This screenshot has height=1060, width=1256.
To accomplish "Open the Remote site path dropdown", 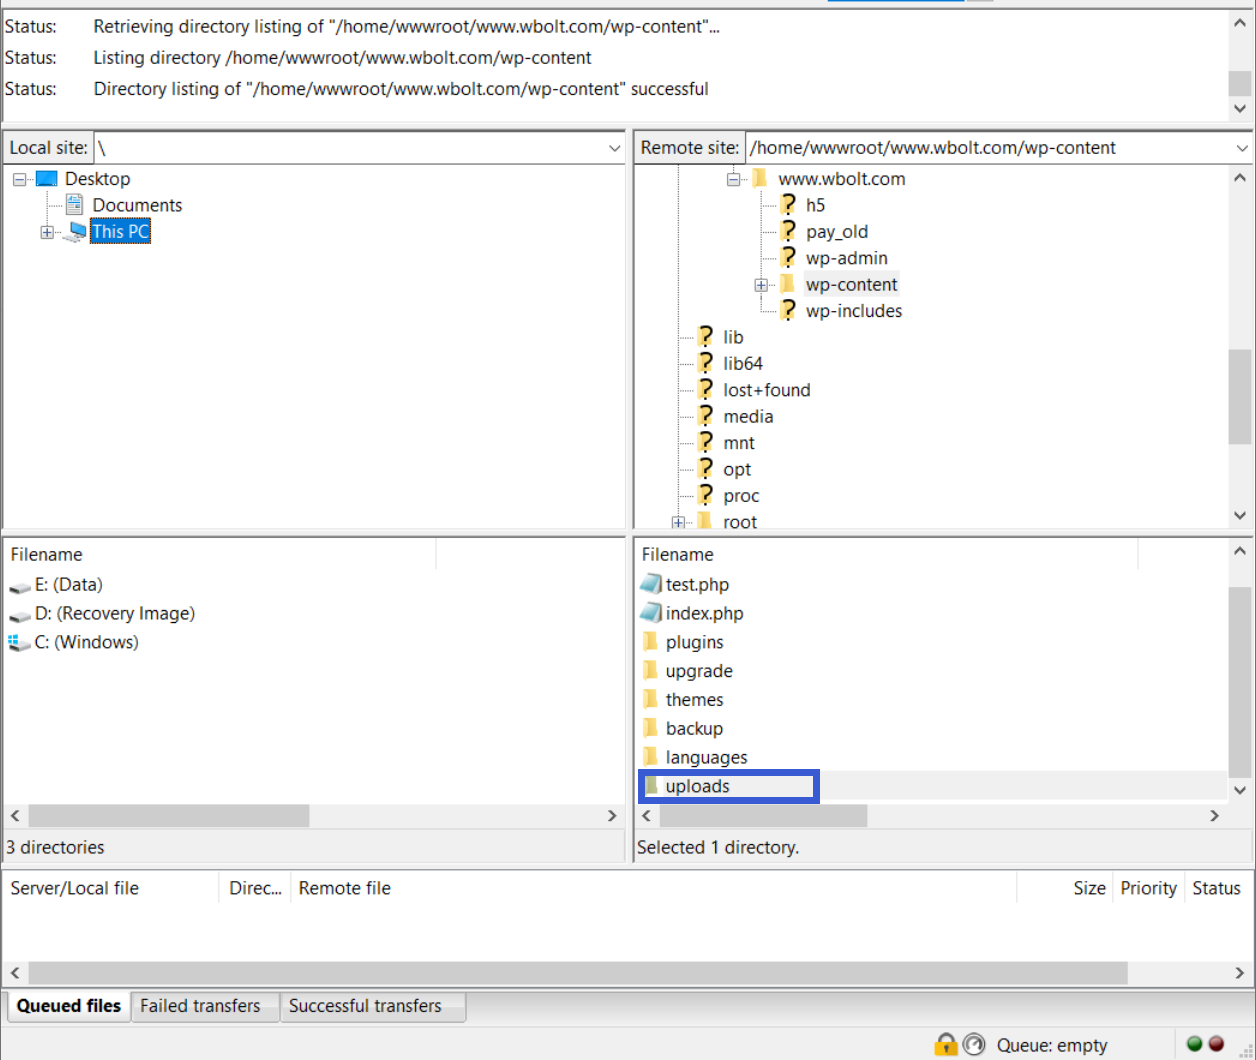I will (x=1241, y=148).
